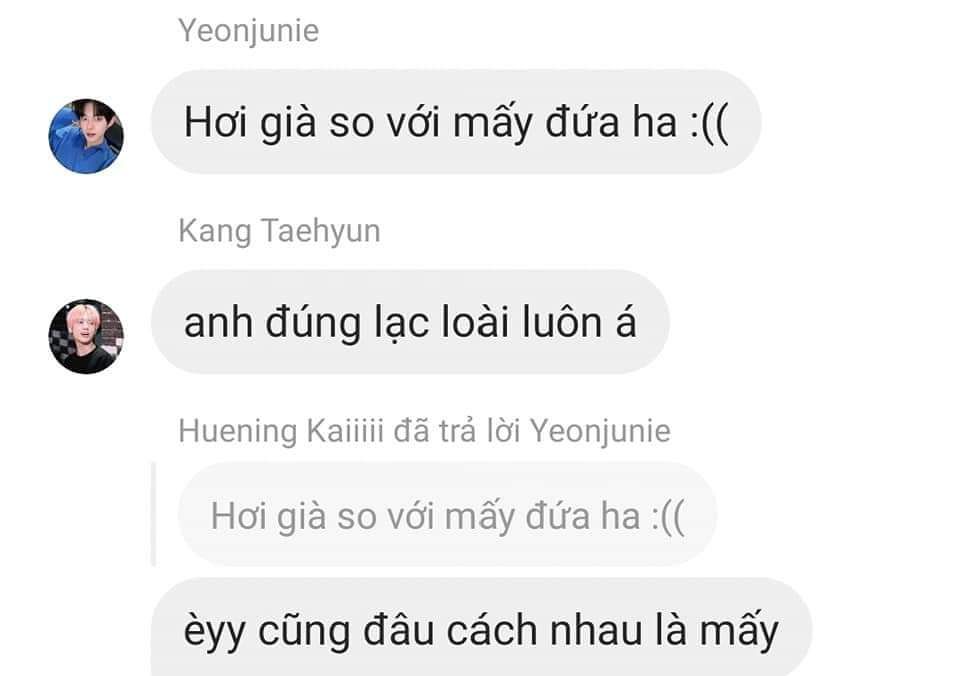
Task: Click "Huening Kaiiiii" in the reply header
Action: tap(282, 431)
